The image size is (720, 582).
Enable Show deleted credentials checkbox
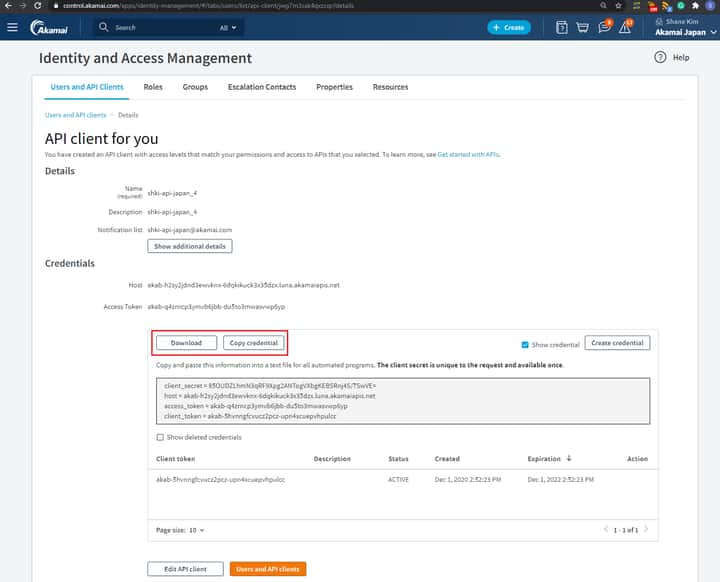coord(161,437)
